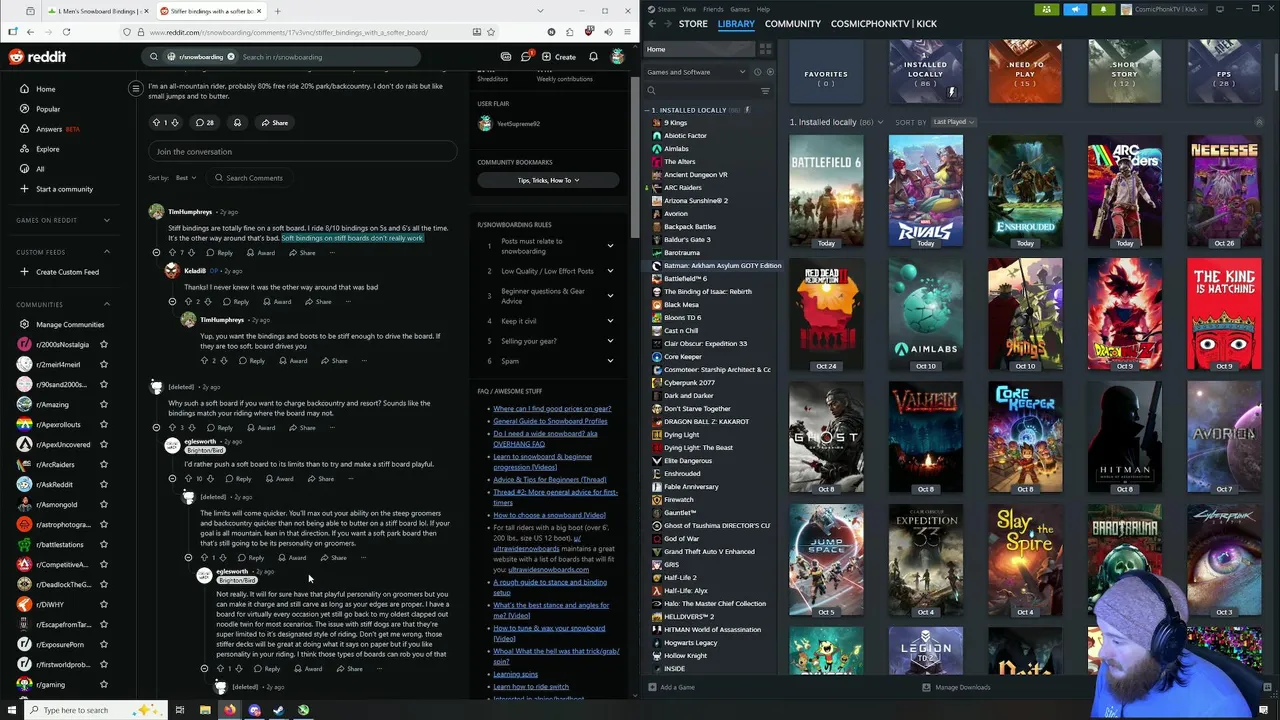Open Steam Friends menu

pos(713,9)
